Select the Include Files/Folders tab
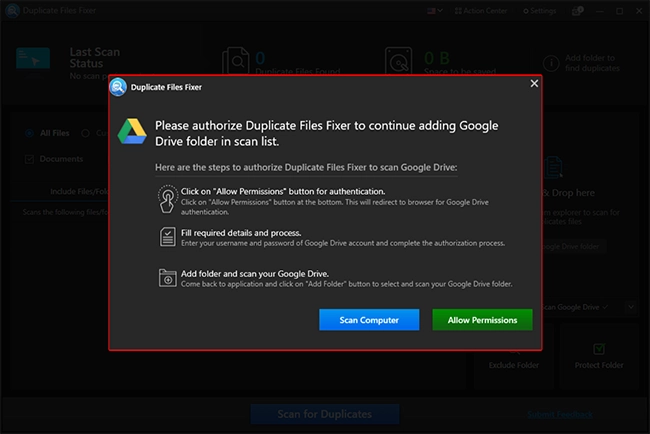 point(79,192)
